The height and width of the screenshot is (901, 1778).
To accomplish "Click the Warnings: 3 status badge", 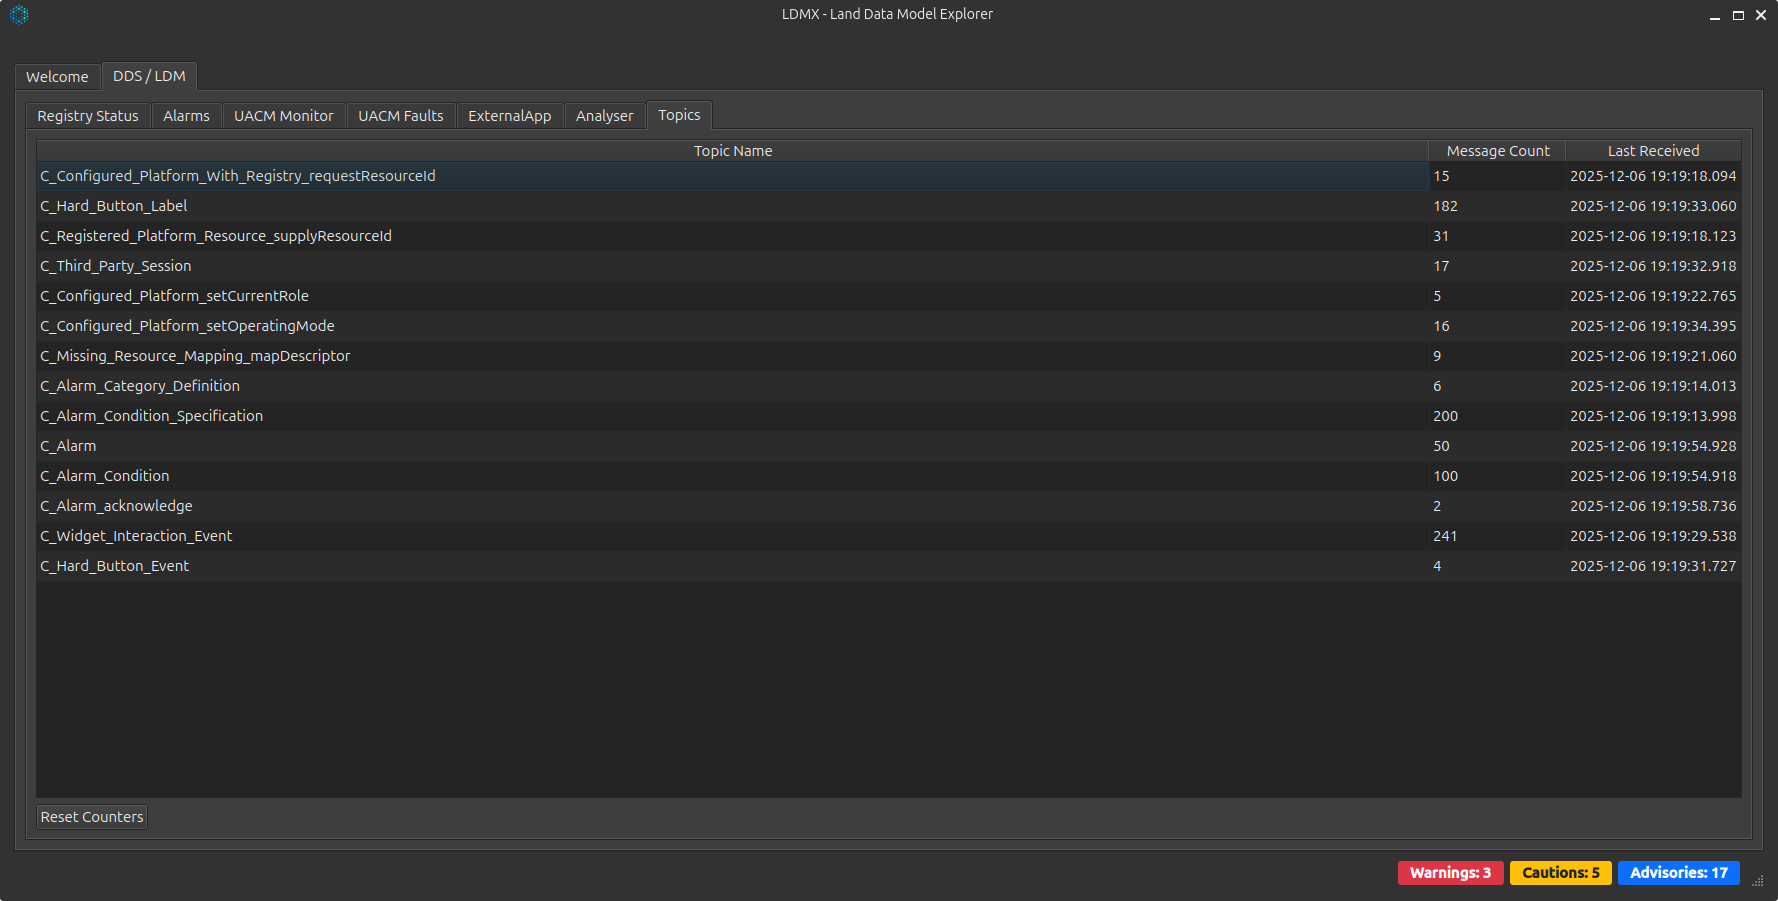I will (x=1450, y=873).
